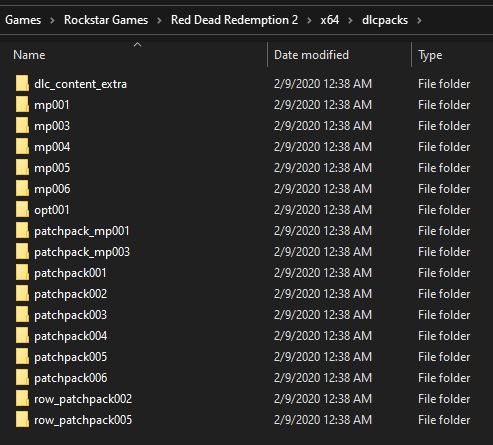Viewport: 493px width, 445px height.
Task: Click the File folder type of dlc_content_extra
Action: click(x=444, y=84)
